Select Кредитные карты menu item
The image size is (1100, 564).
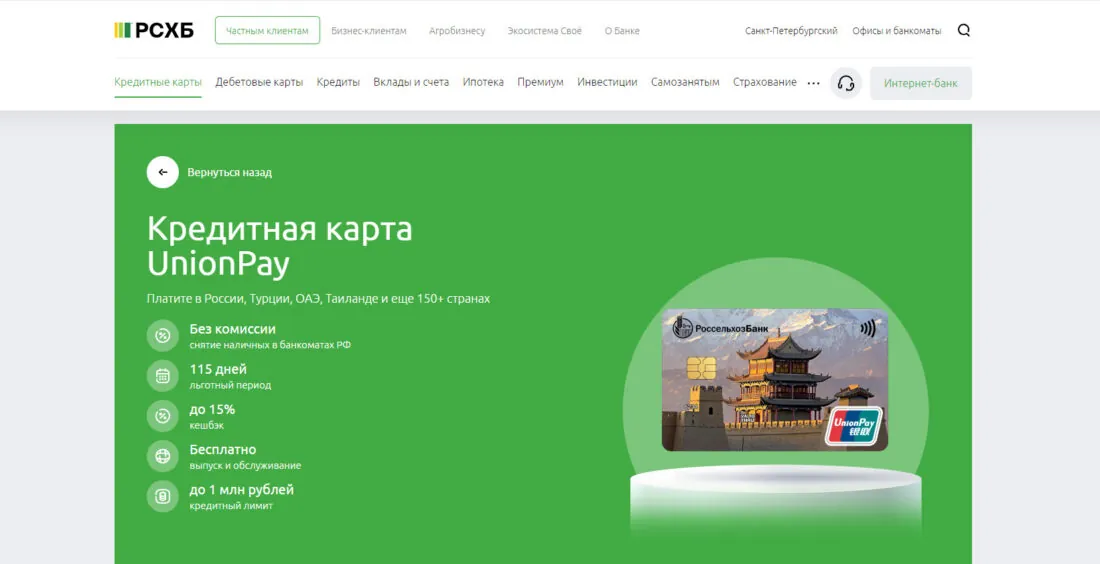pos(158,82)
